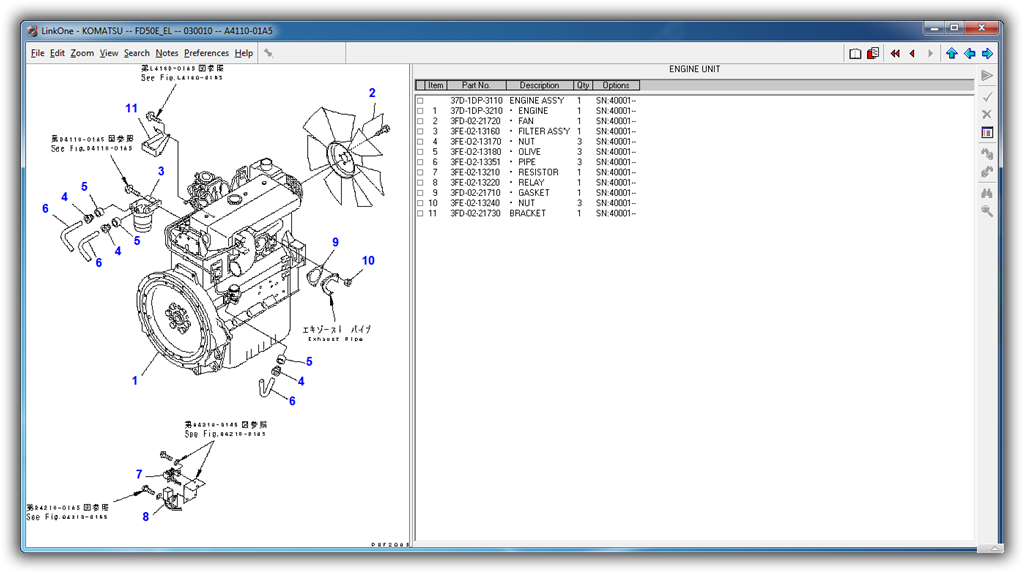Click the Exhaust Pipe label in diagram
Image resolution: width=1024 pixels, height=573 pixels.
(x=336, y=339)
